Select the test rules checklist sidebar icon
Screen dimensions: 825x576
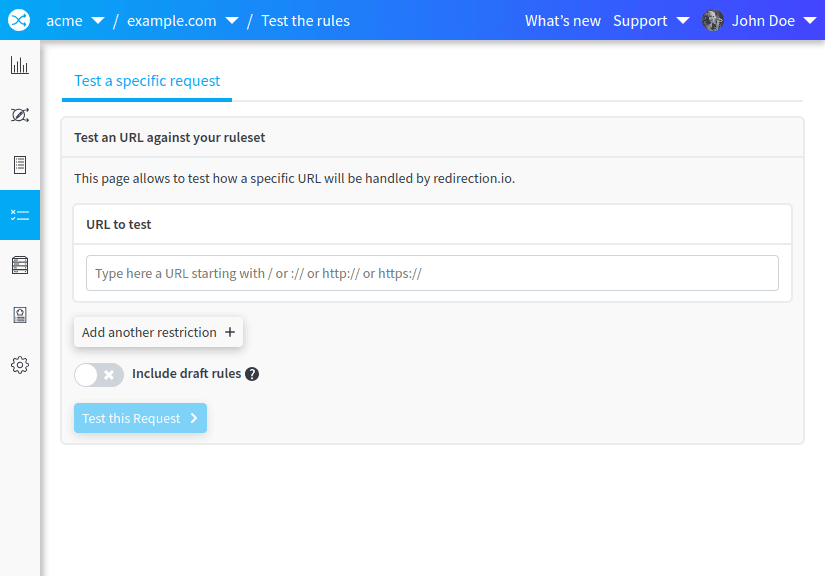19,215
